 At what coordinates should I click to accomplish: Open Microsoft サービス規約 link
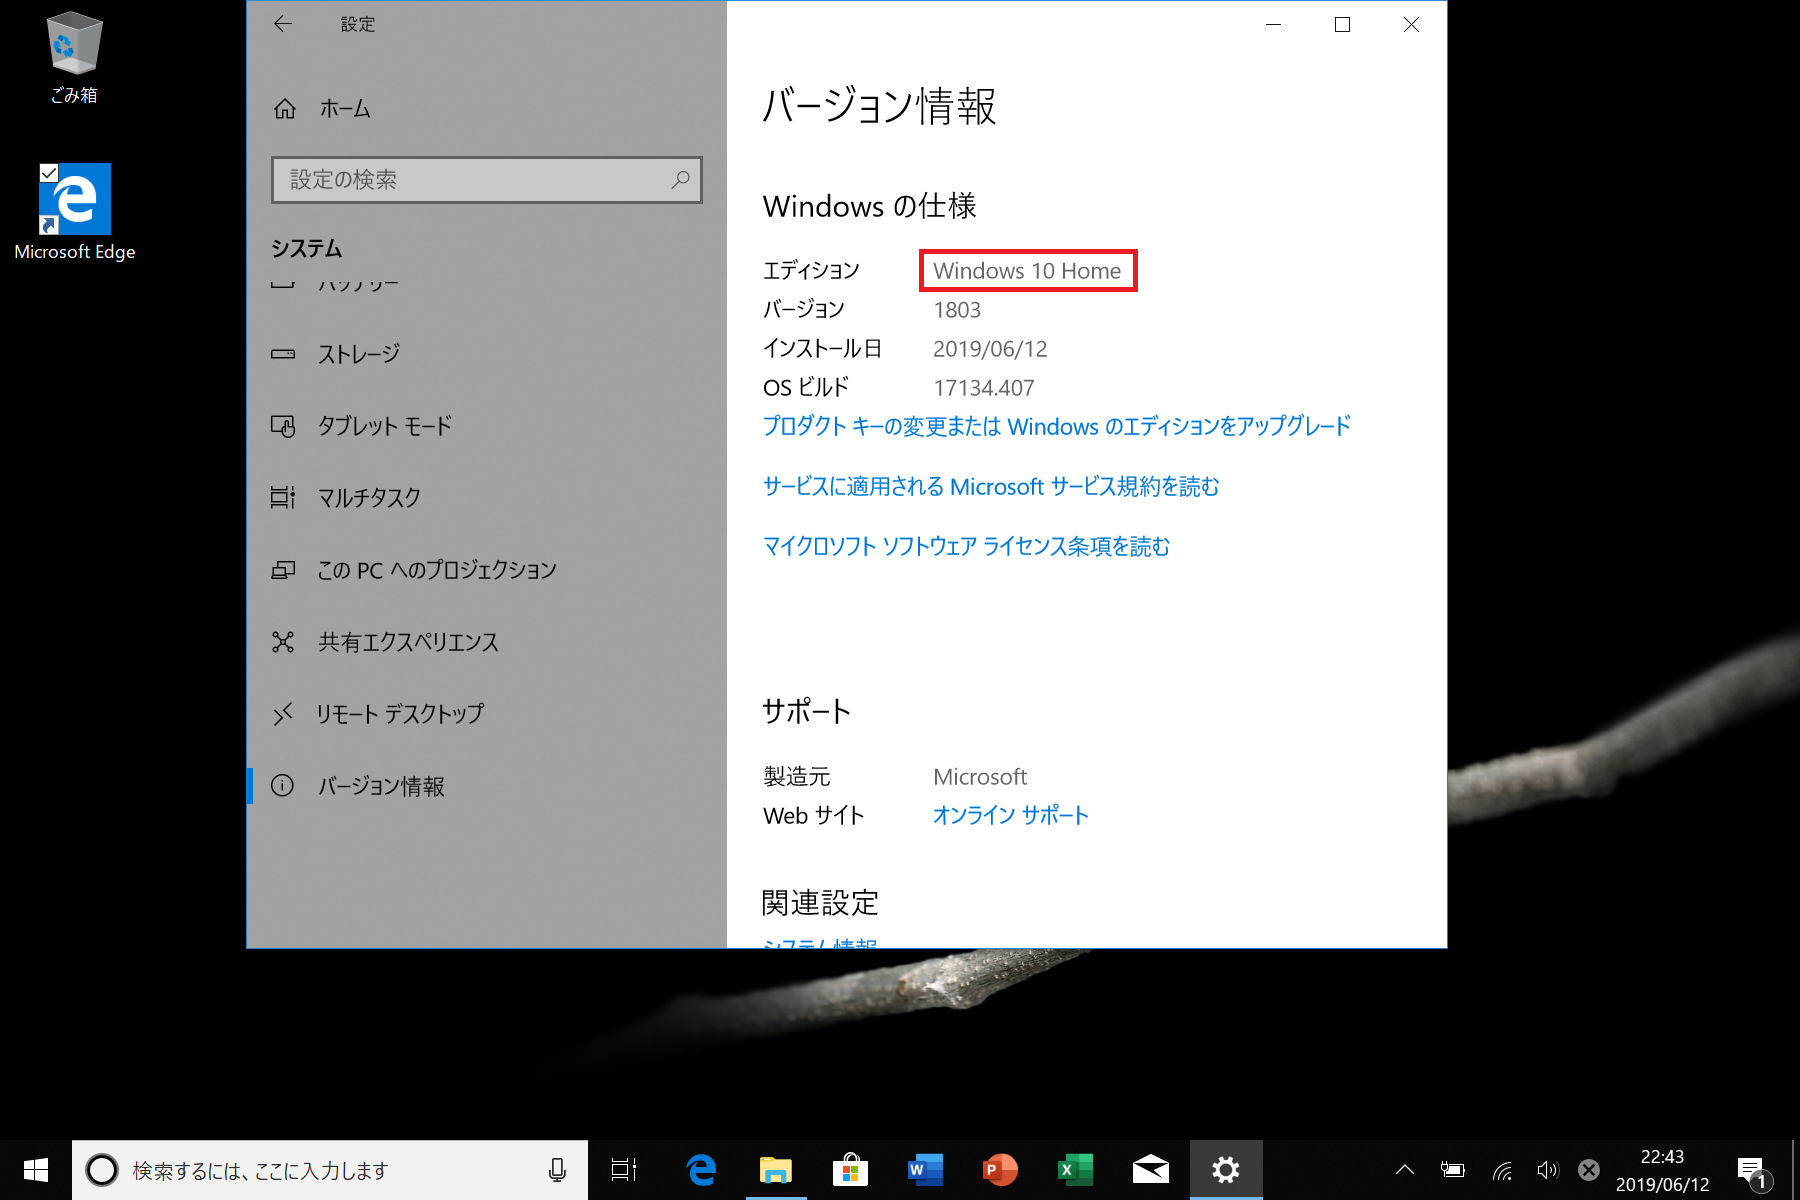(990, 487)
